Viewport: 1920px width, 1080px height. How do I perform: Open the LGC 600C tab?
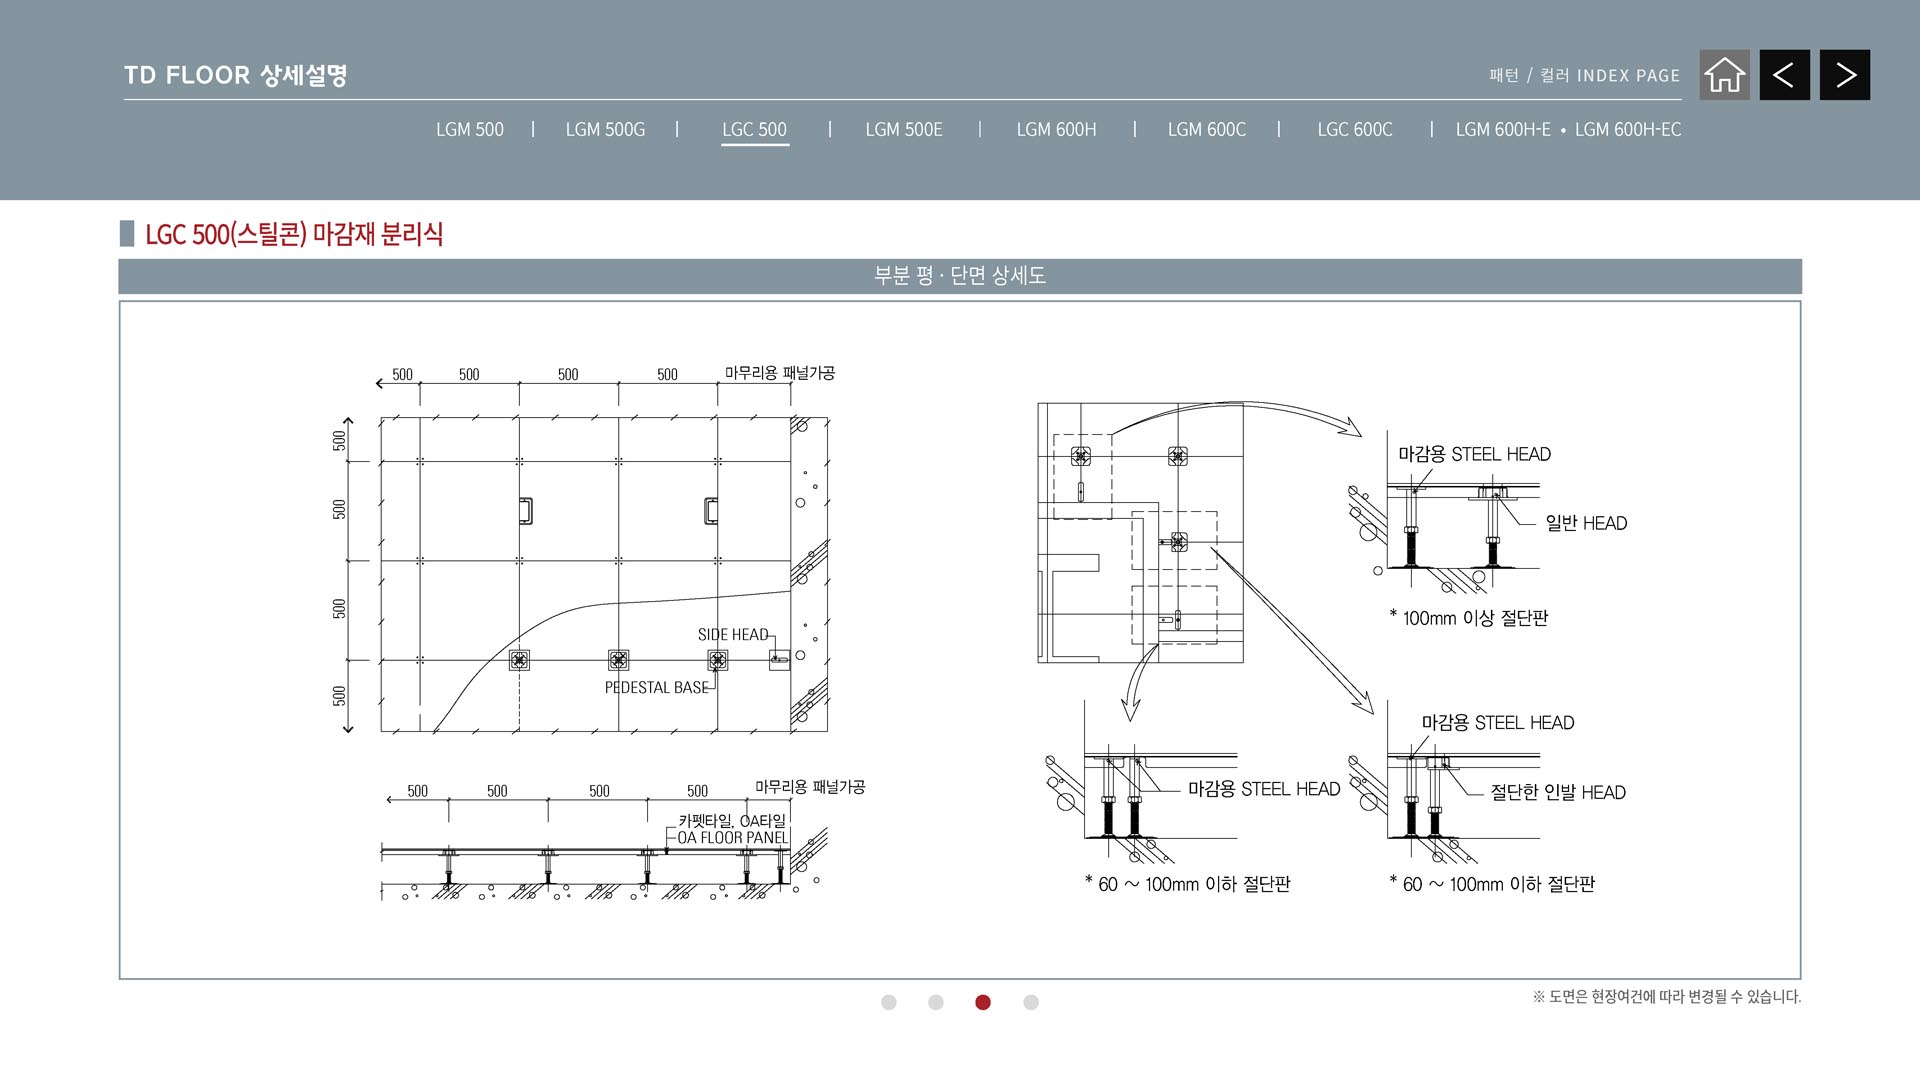pos(1355,130)
